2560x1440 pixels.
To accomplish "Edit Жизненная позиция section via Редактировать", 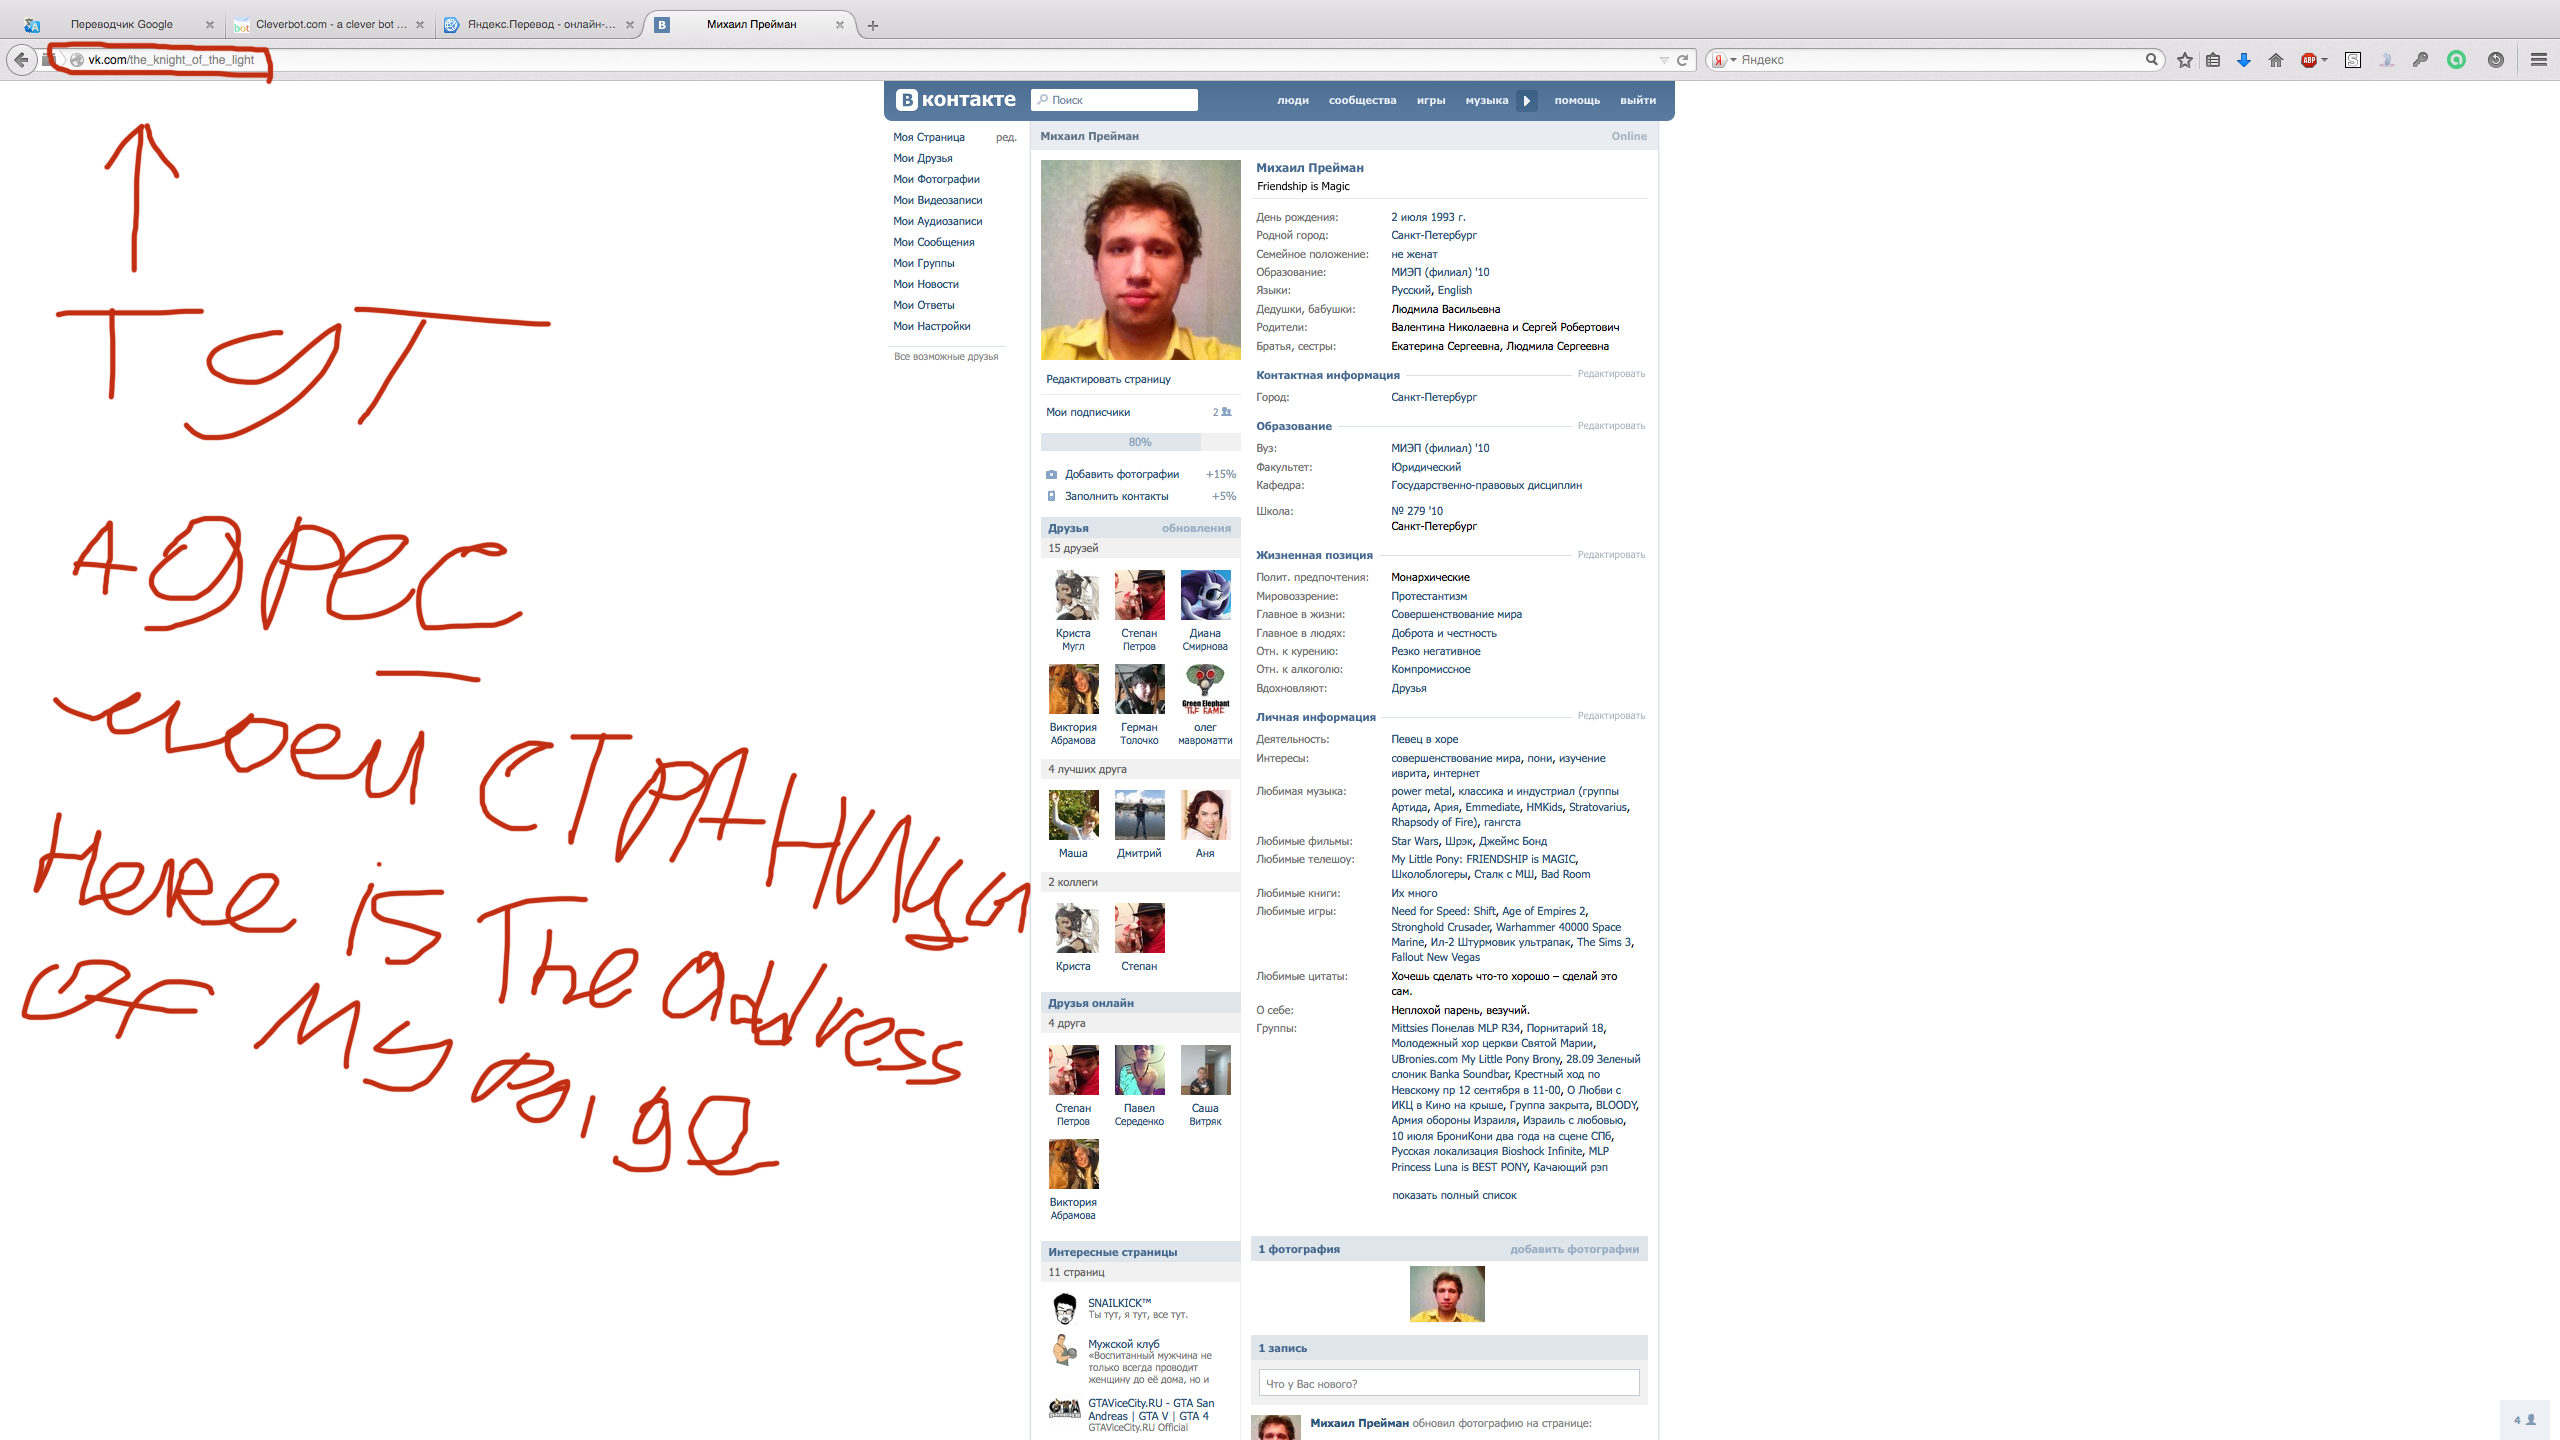I will [1611, 555].
